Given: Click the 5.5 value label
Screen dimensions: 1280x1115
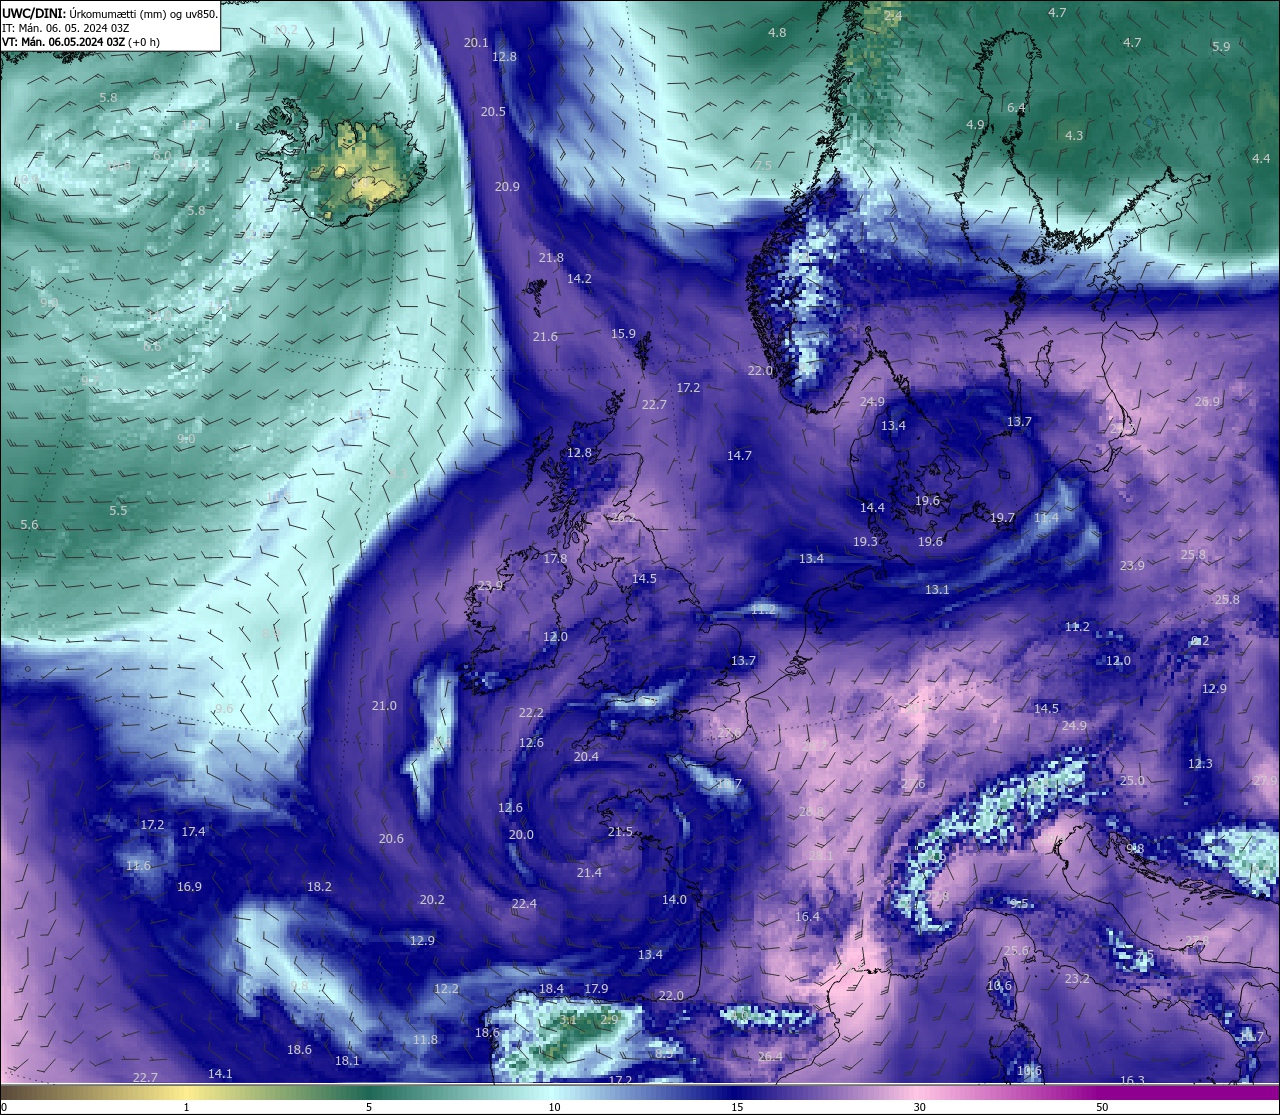Looking at the screenshot, I should coord(118,511).
